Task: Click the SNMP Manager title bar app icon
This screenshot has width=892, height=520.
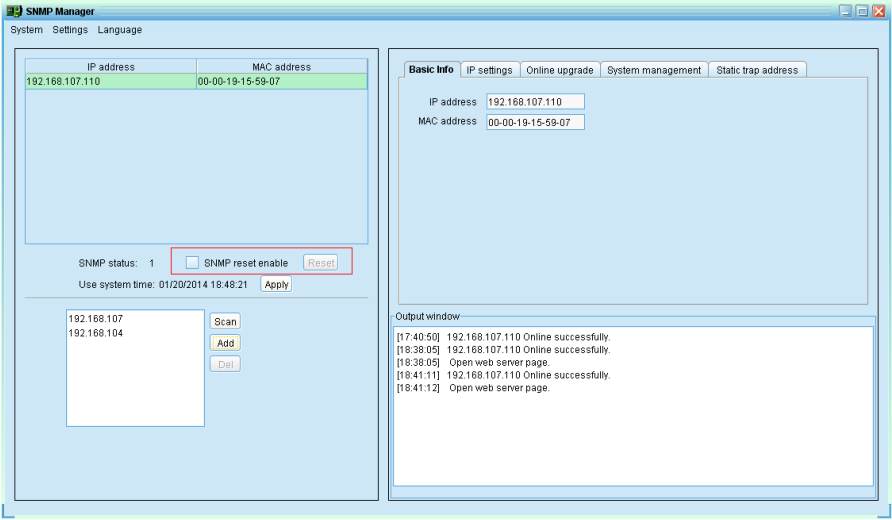Action: pos(14,11)
